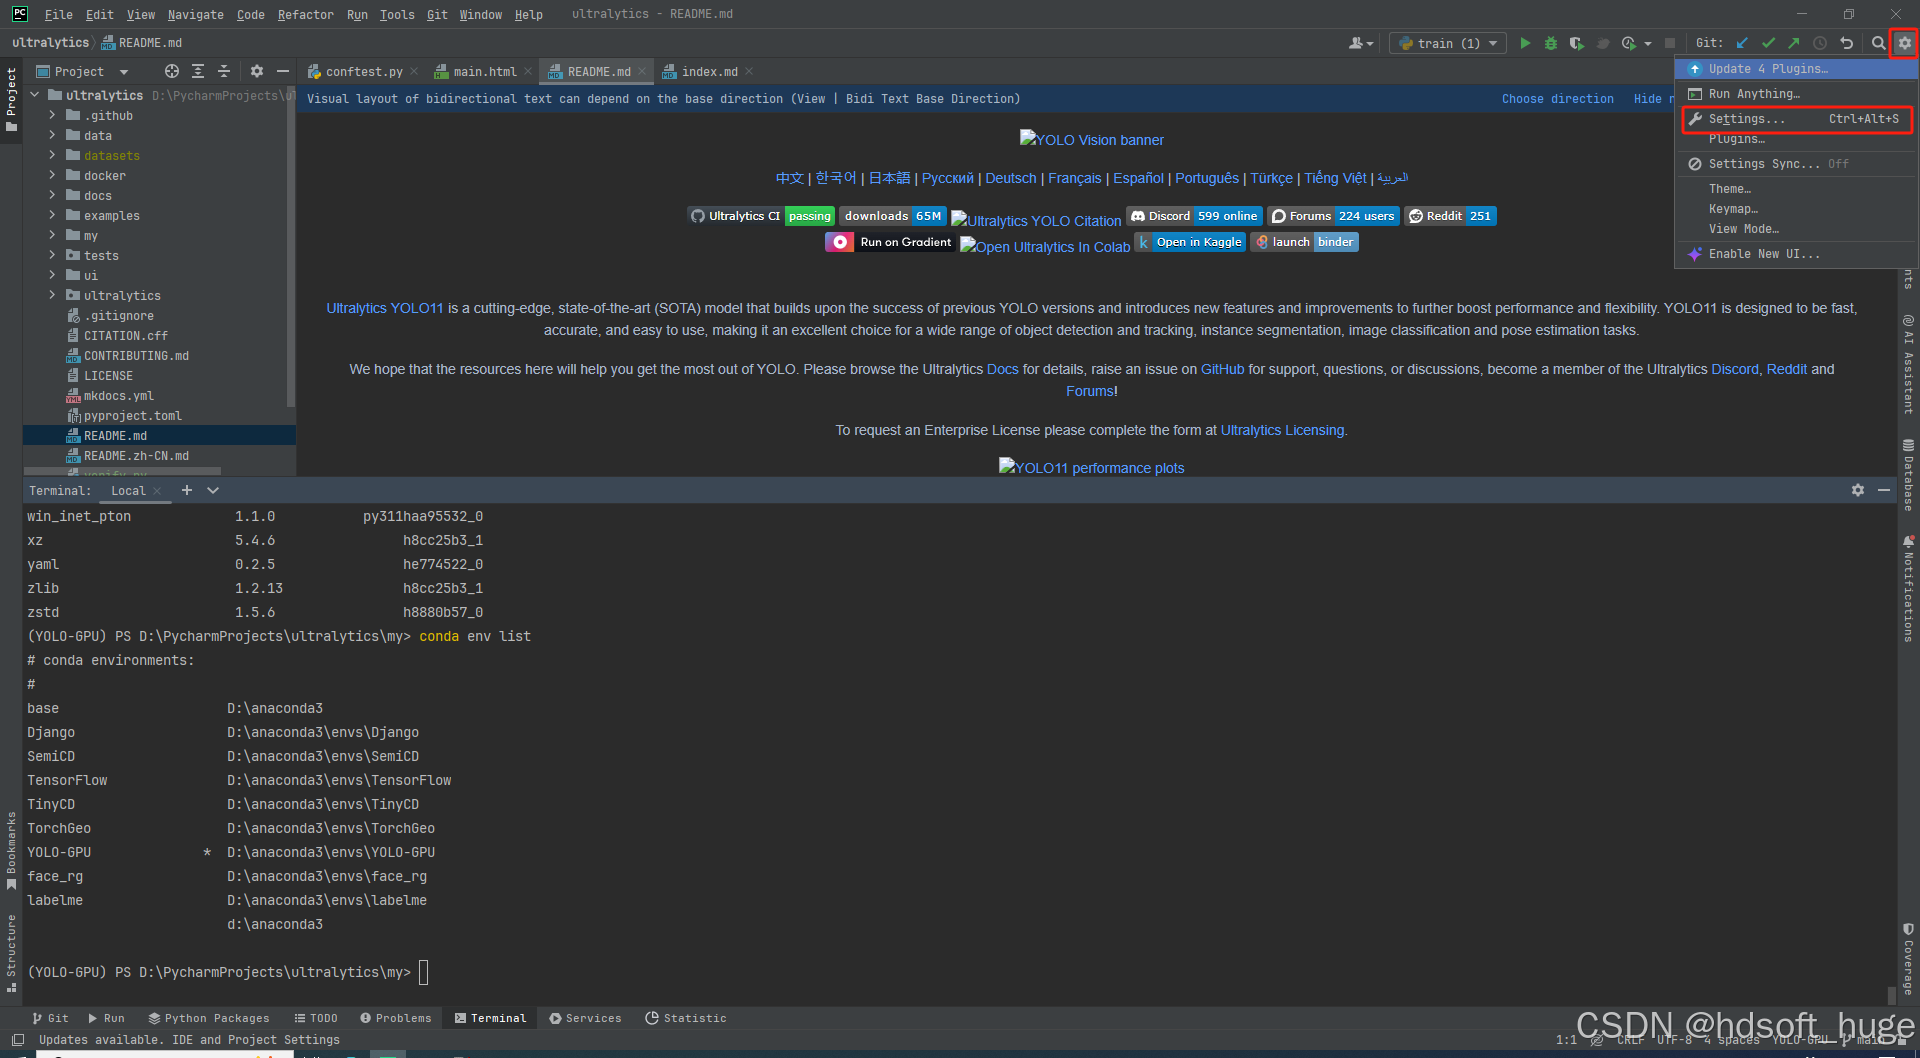Open Settings Sync... Off entry

coord(1796,163)
